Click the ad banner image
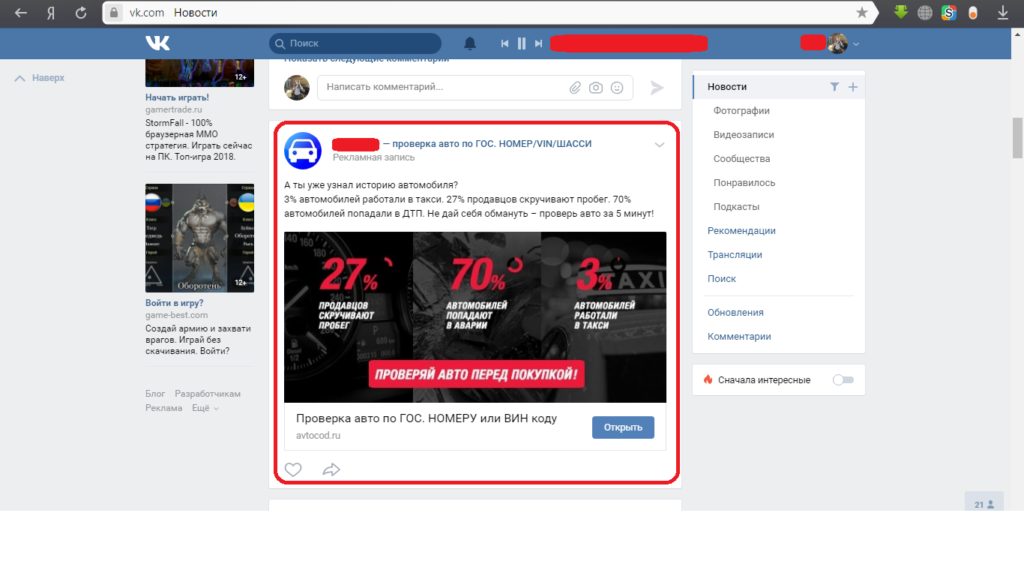 click(x=475, y=317)
